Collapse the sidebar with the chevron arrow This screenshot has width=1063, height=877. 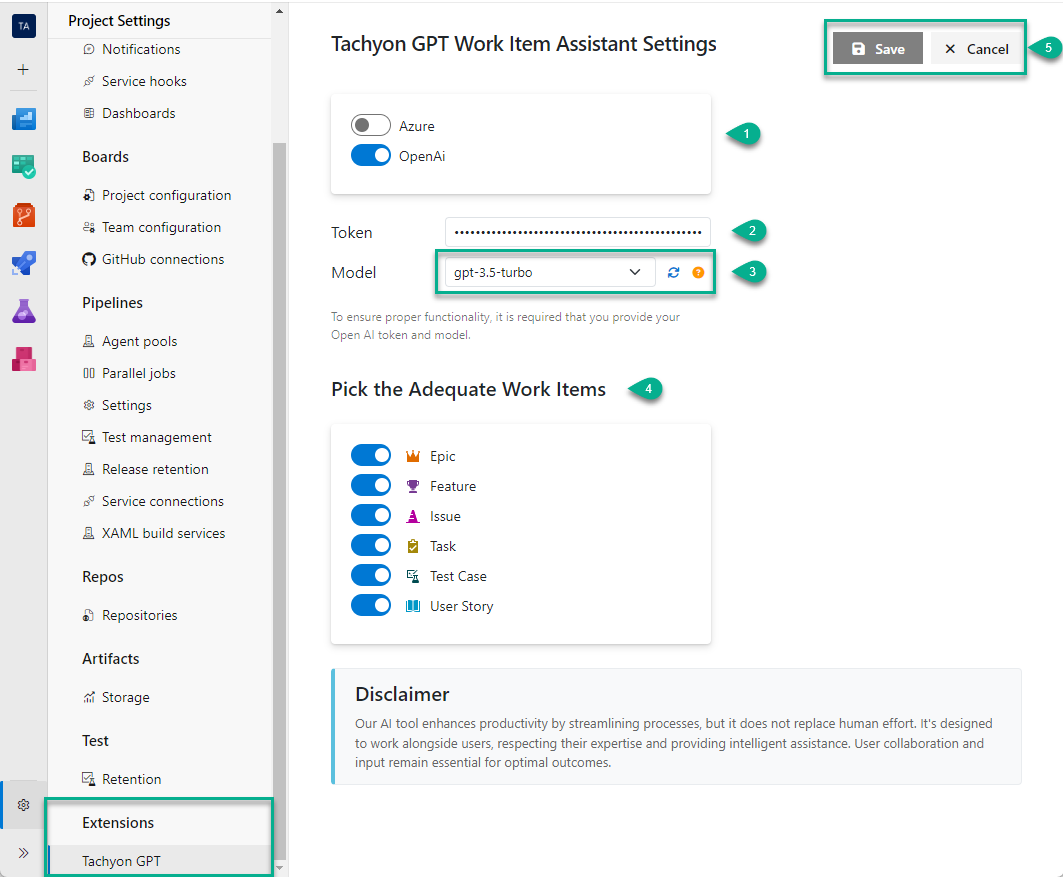23,853
